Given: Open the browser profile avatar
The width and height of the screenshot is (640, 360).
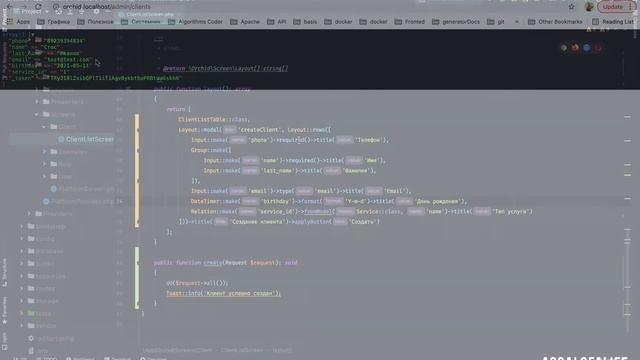Looking at the screenshot, I should coord(589,7).
